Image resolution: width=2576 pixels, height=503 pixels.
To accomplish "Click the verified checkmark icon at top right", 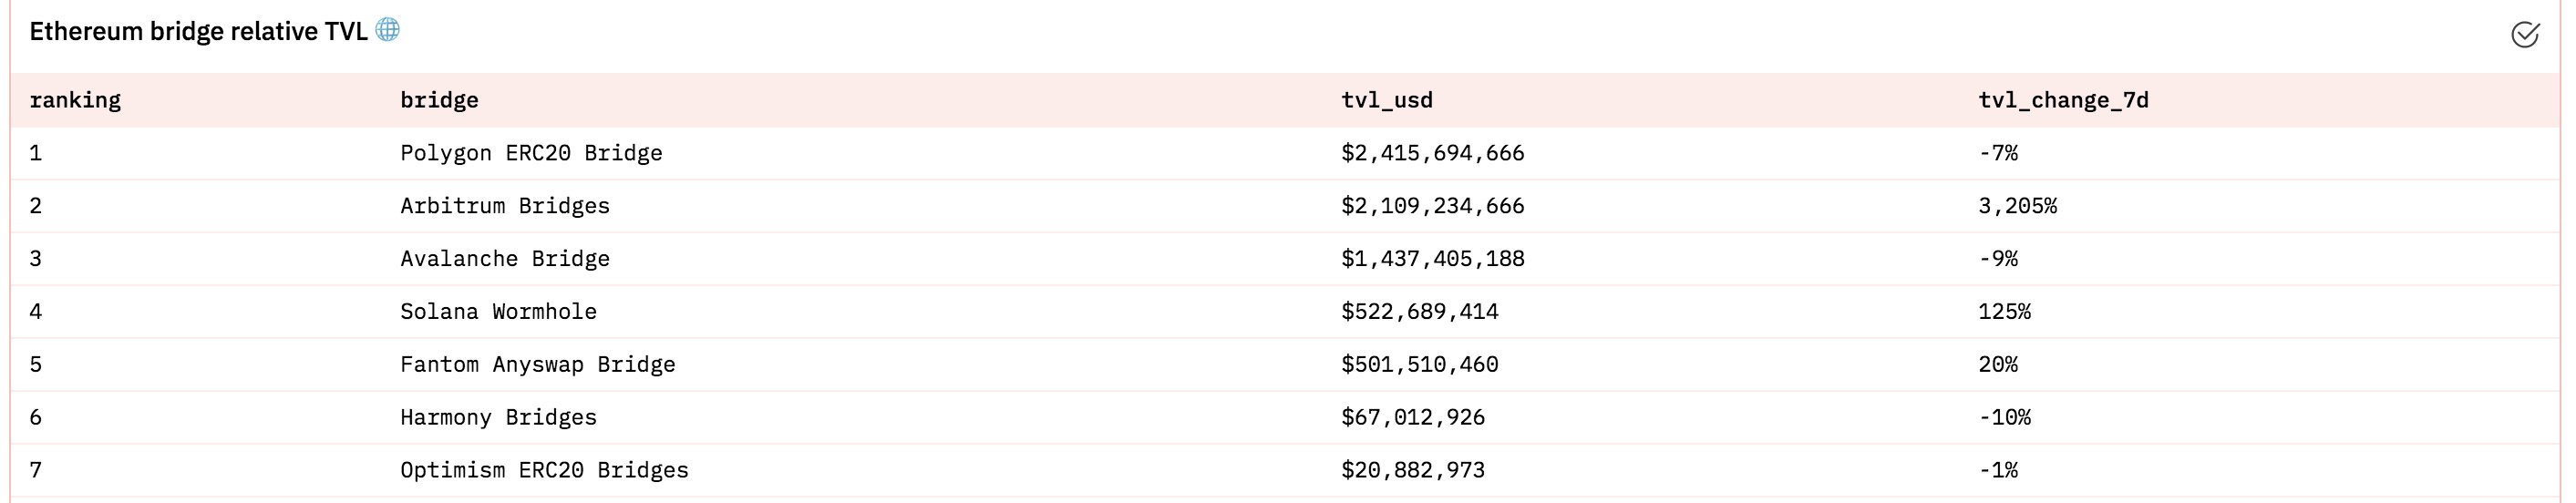I will pyautogui.click(x=2524, y=35).
